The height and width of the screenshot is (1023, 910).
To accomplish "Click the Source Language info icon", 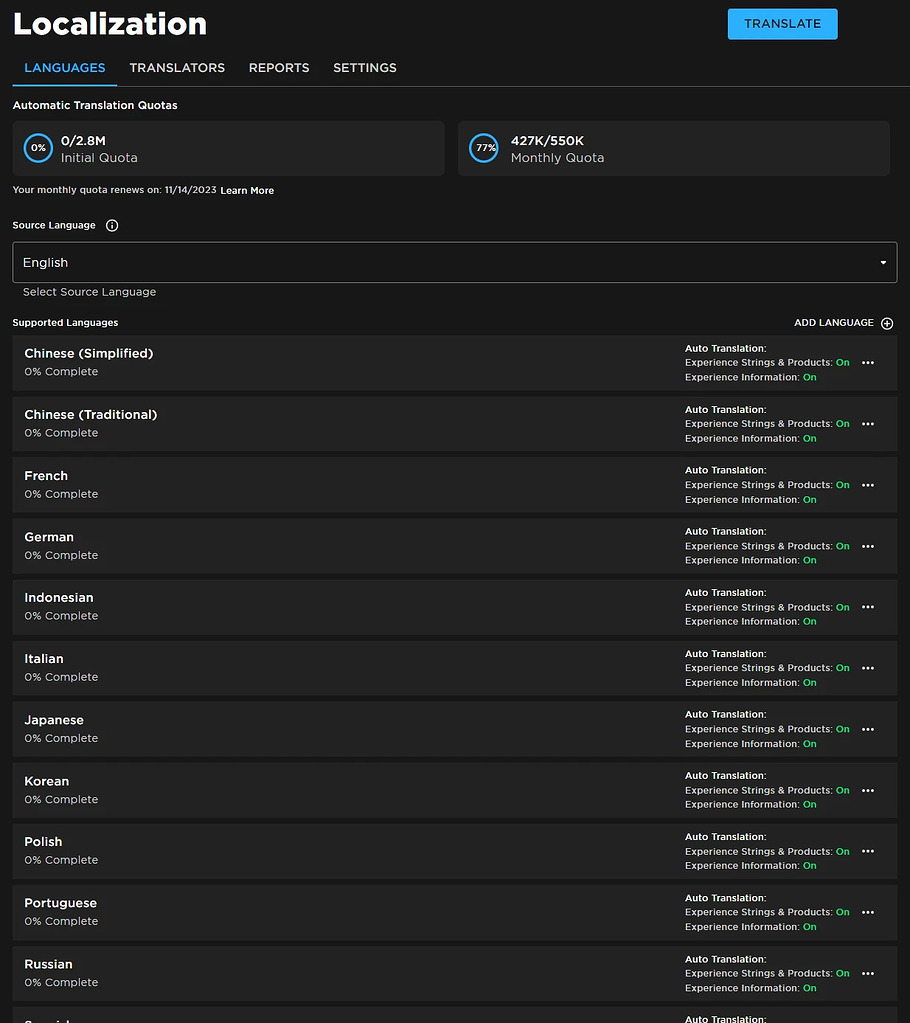I will coord(111,225).
